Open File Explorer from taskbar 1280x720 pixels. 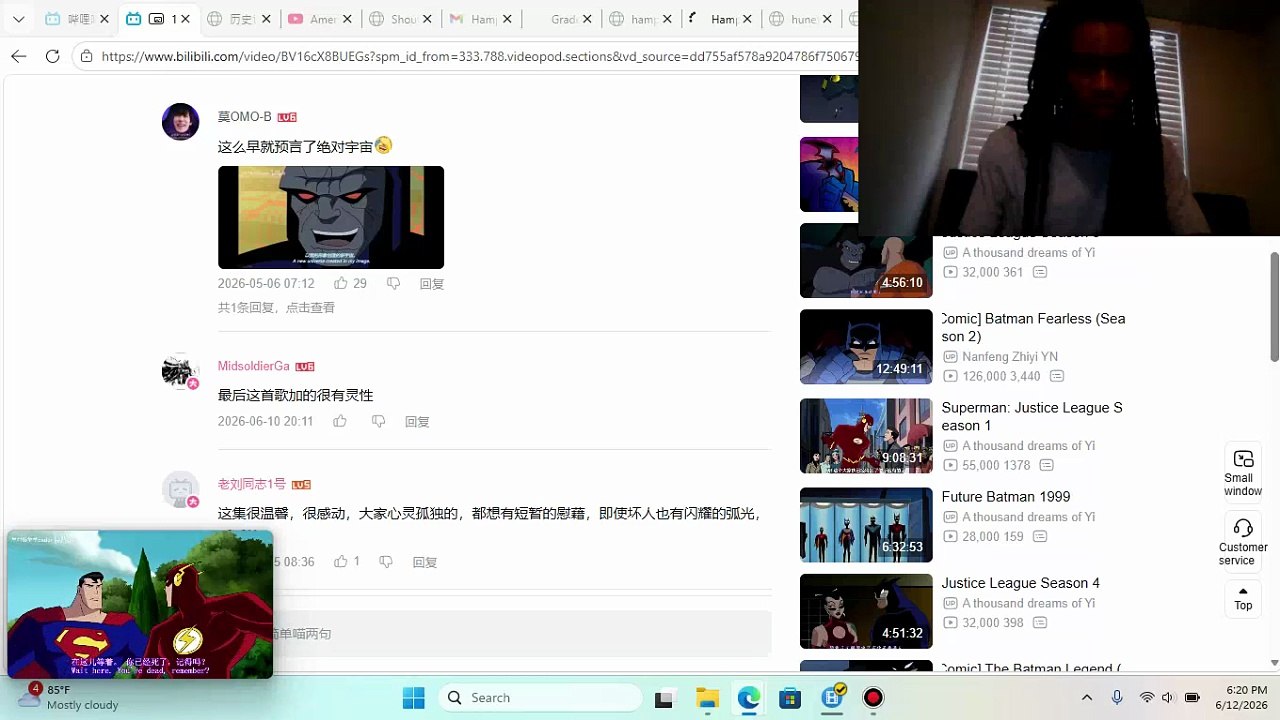pos(707,698)
